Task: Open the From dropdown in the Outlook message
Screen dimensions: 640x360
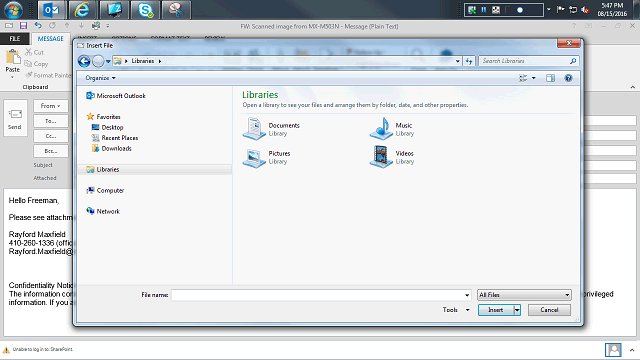Action: click(x=51, y=106)
